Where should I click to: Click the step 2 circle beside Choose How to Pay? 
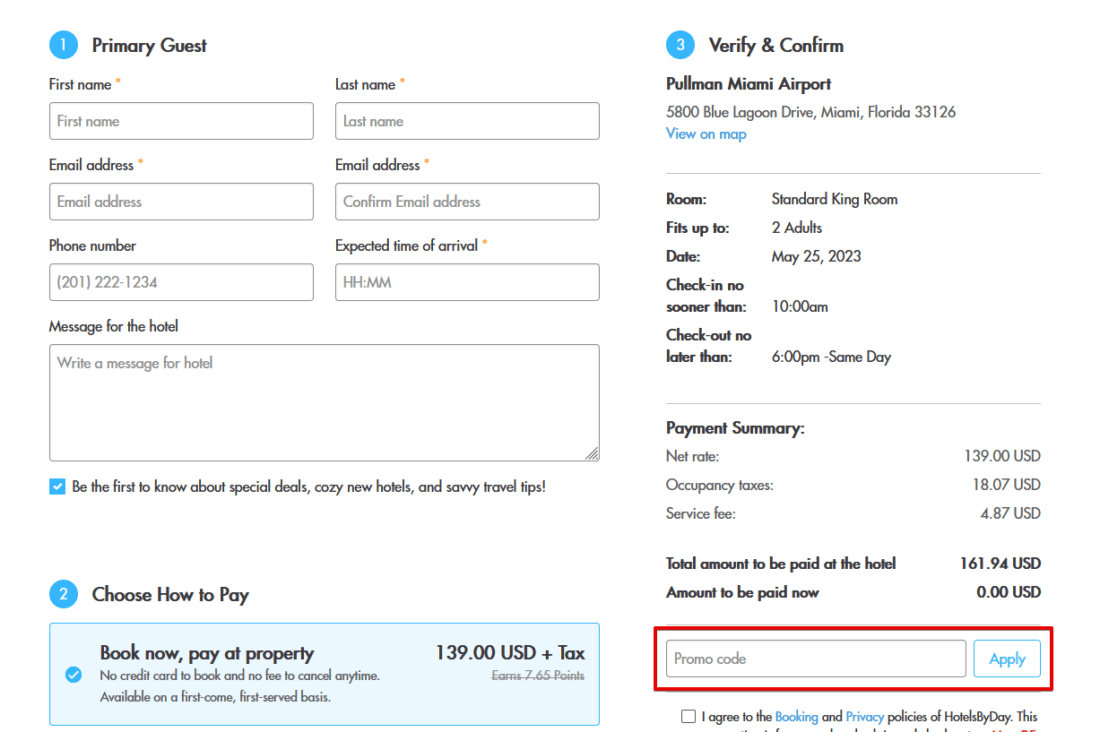coord(63,595)
